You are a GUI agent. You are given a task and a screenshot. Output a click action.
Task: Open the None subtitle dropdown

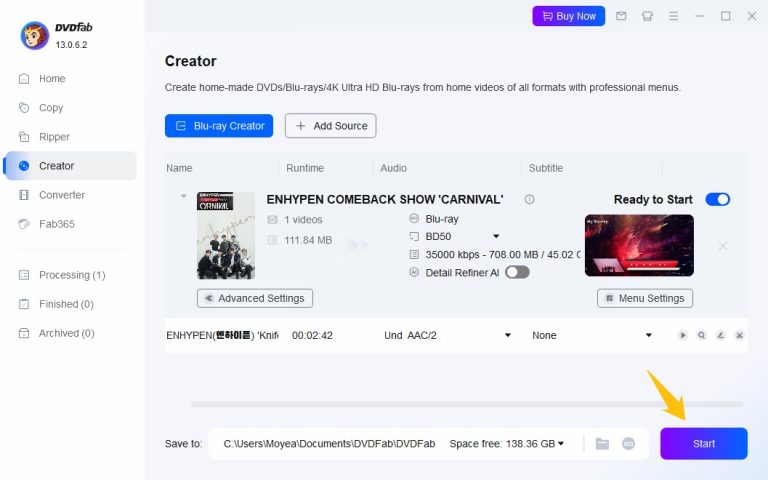tap(648, 336)
